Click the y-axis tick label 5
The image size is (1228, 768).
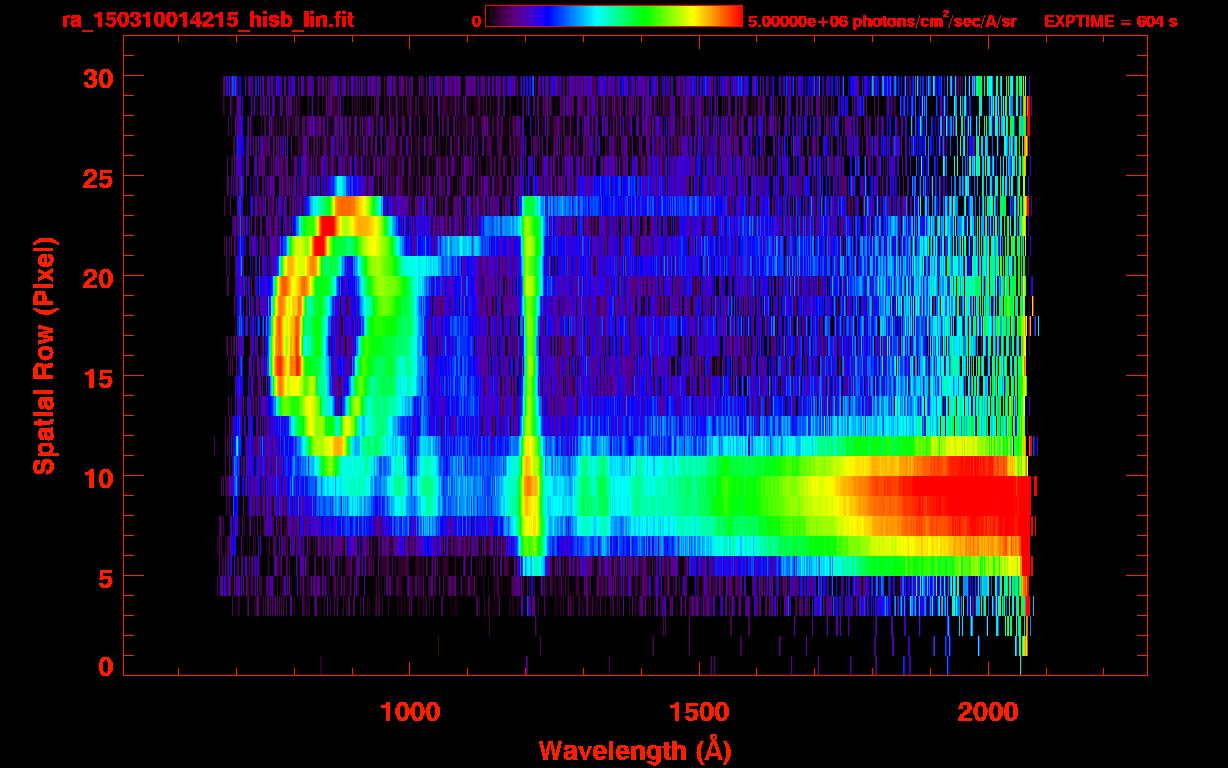point(106,577)
